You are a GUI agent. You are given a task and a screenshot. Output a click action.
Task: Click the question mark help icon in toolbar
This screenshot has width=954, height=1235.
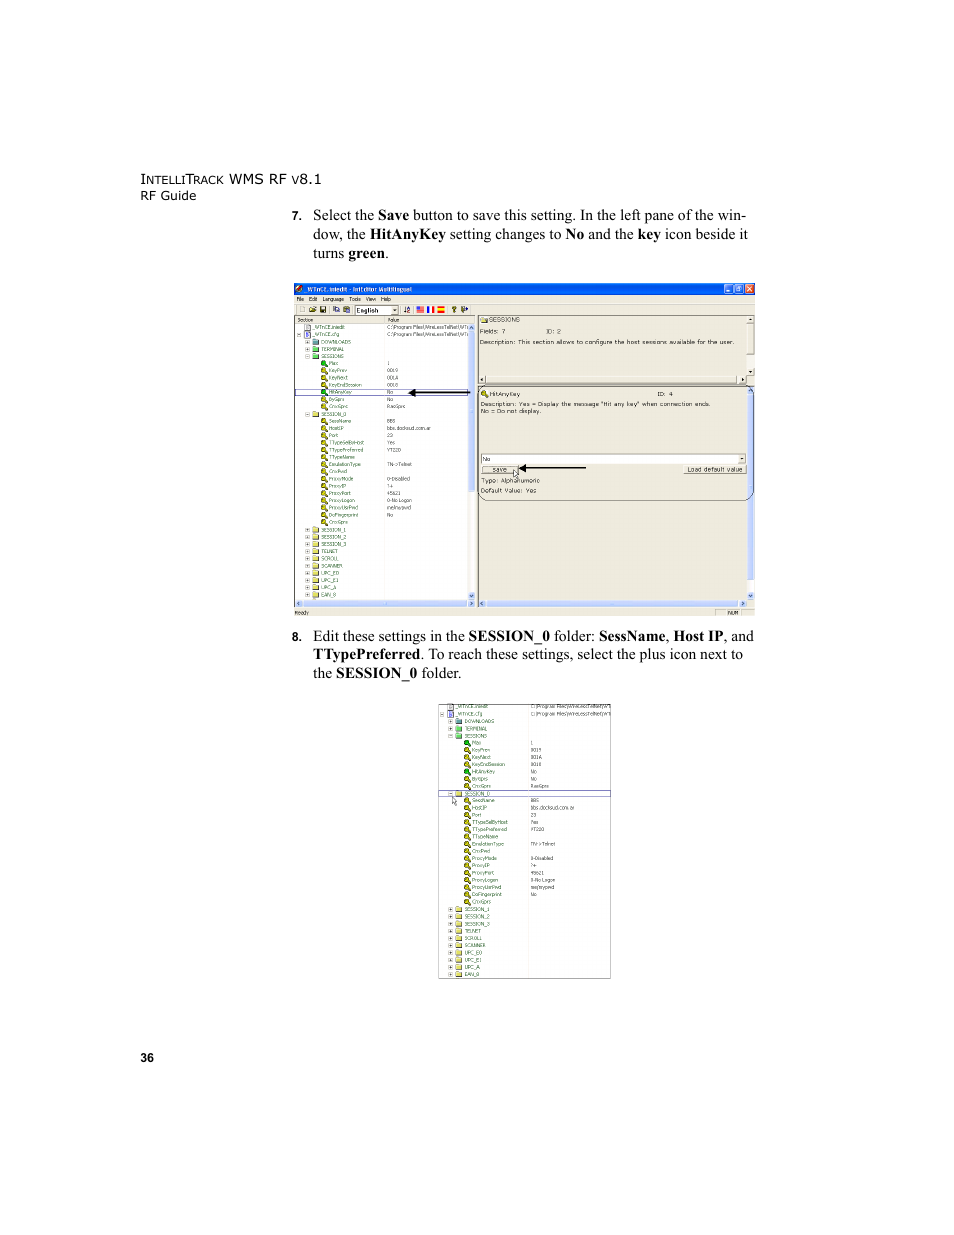point(454,310)
